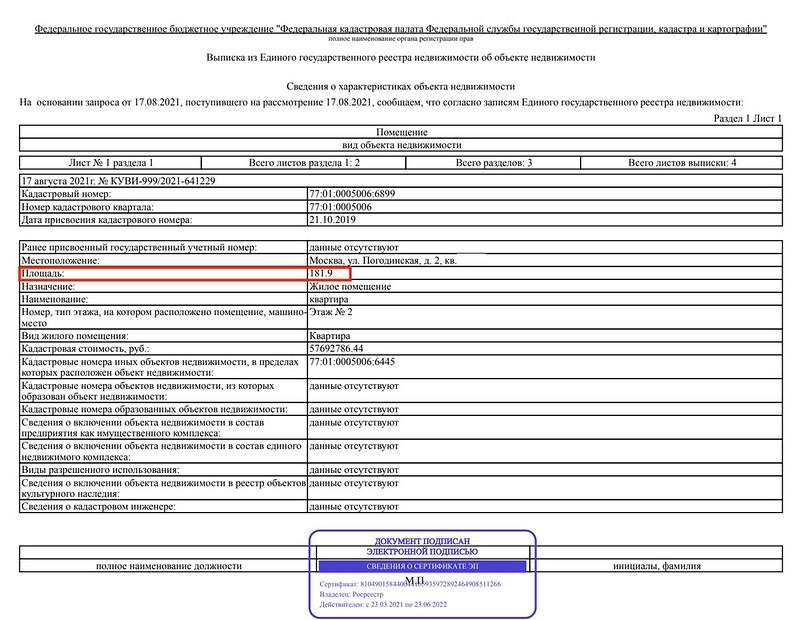The image size is (800, 620).
Task: Click the heading 'Сведения о характеристиках объекта недвижимости'
Action: pos(401,86)
